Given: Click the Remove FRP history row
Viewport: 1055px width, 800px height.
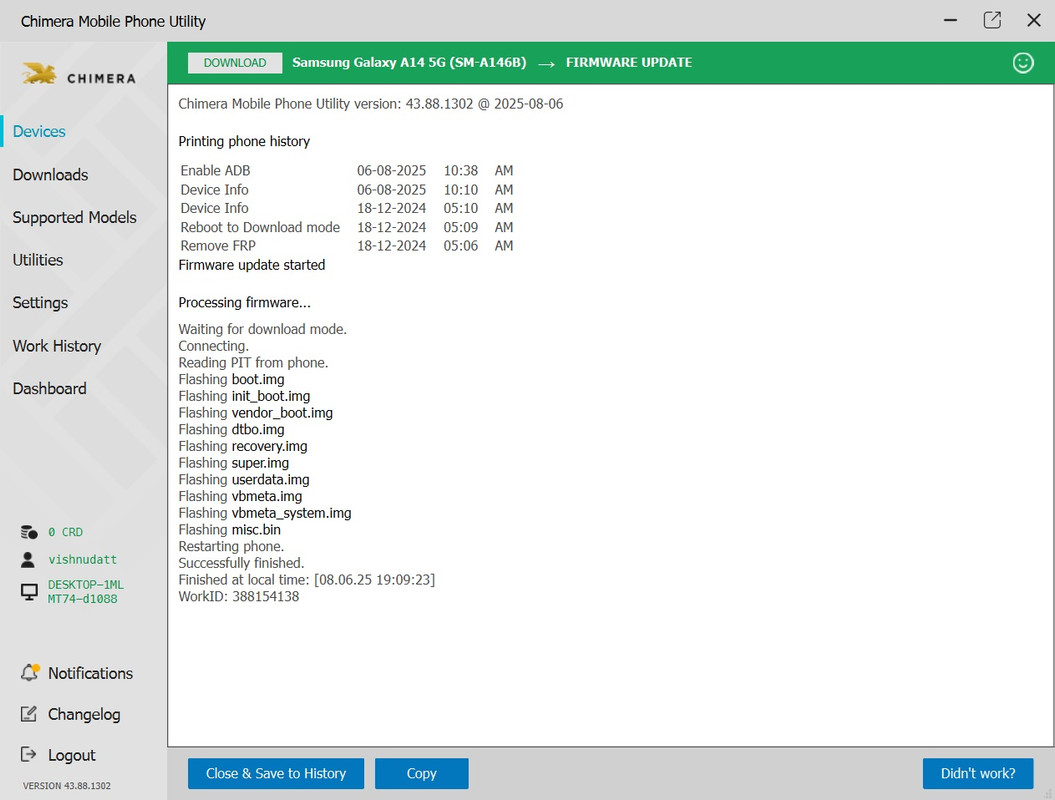Looking at the screenshot, I should (347, 246).
